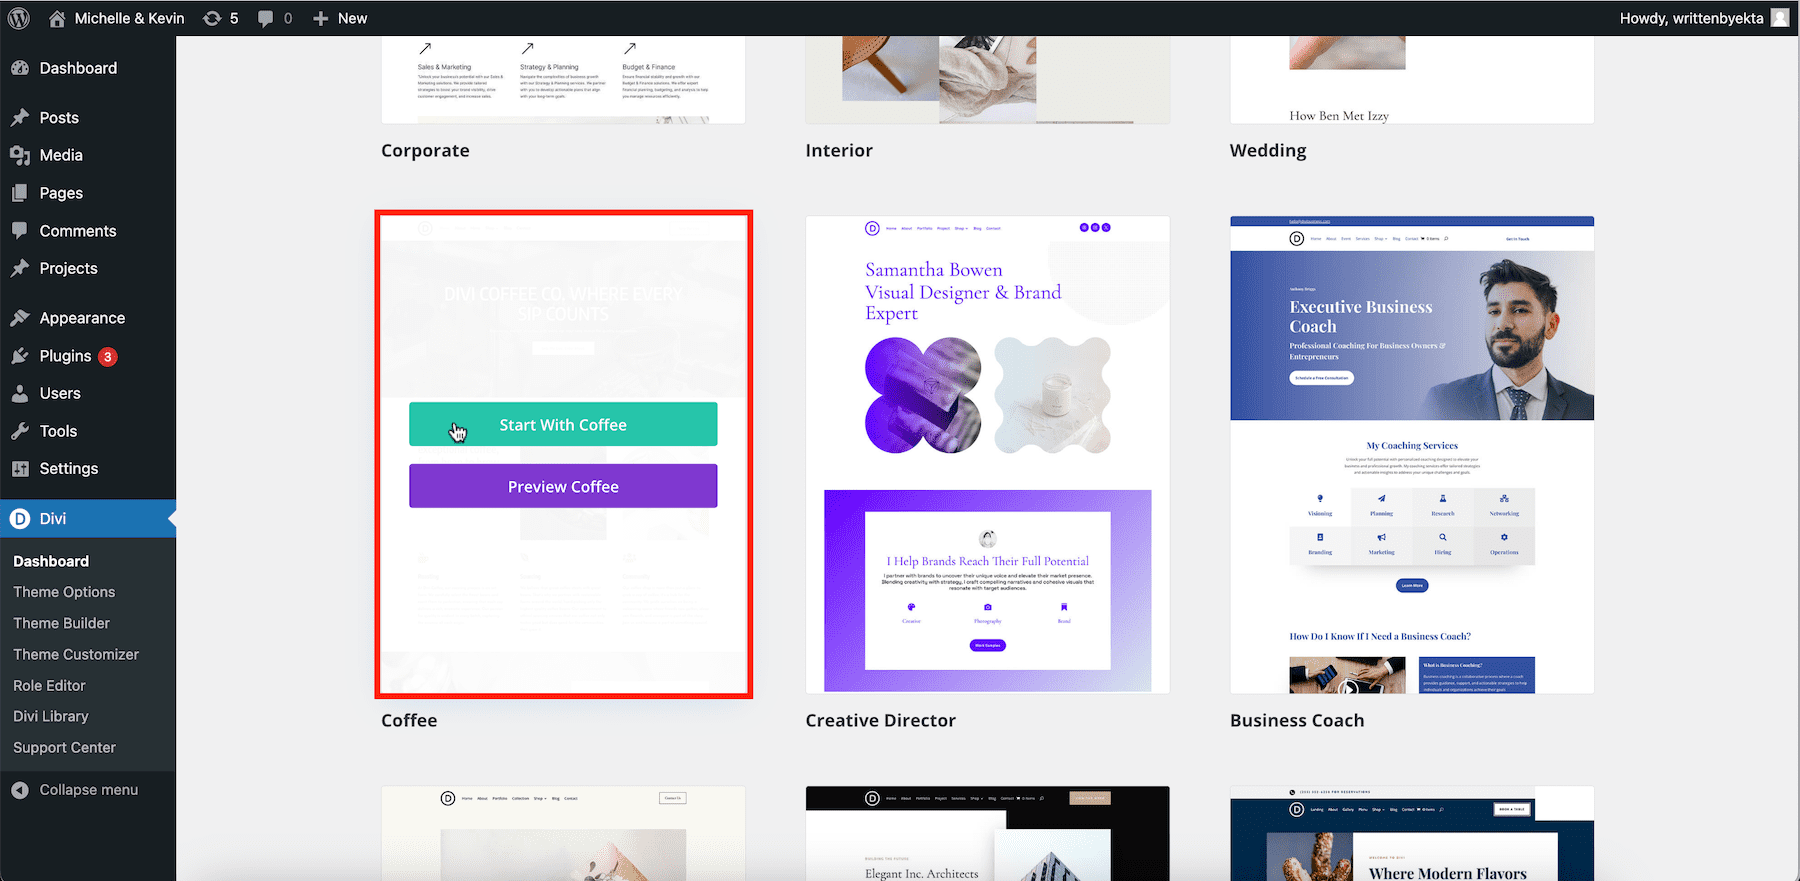Click the Projects pin icon
Viewport: 1800px width, 881px height.
click(x=20, y=268)
